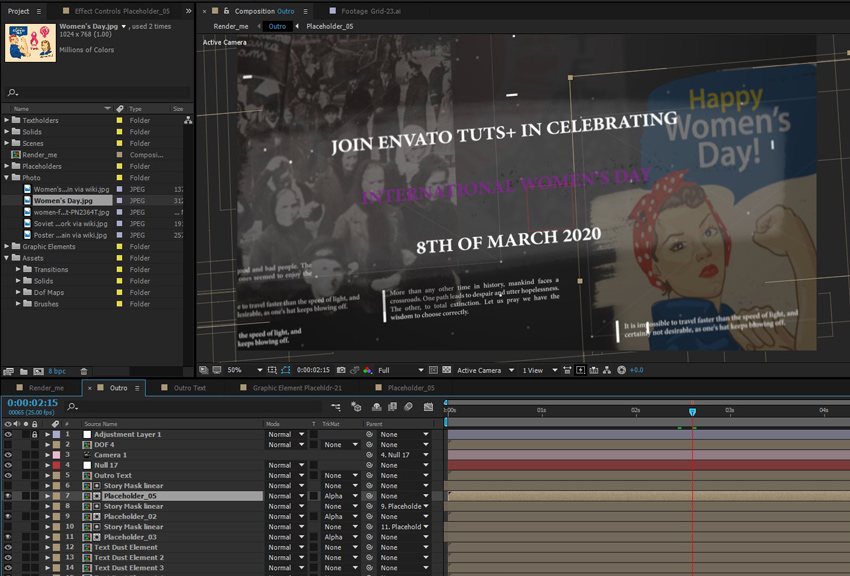This screenshot has width=850, height=576.
Task: Expand properties of Camera 1 layer
Action: (x=47, y=455)
